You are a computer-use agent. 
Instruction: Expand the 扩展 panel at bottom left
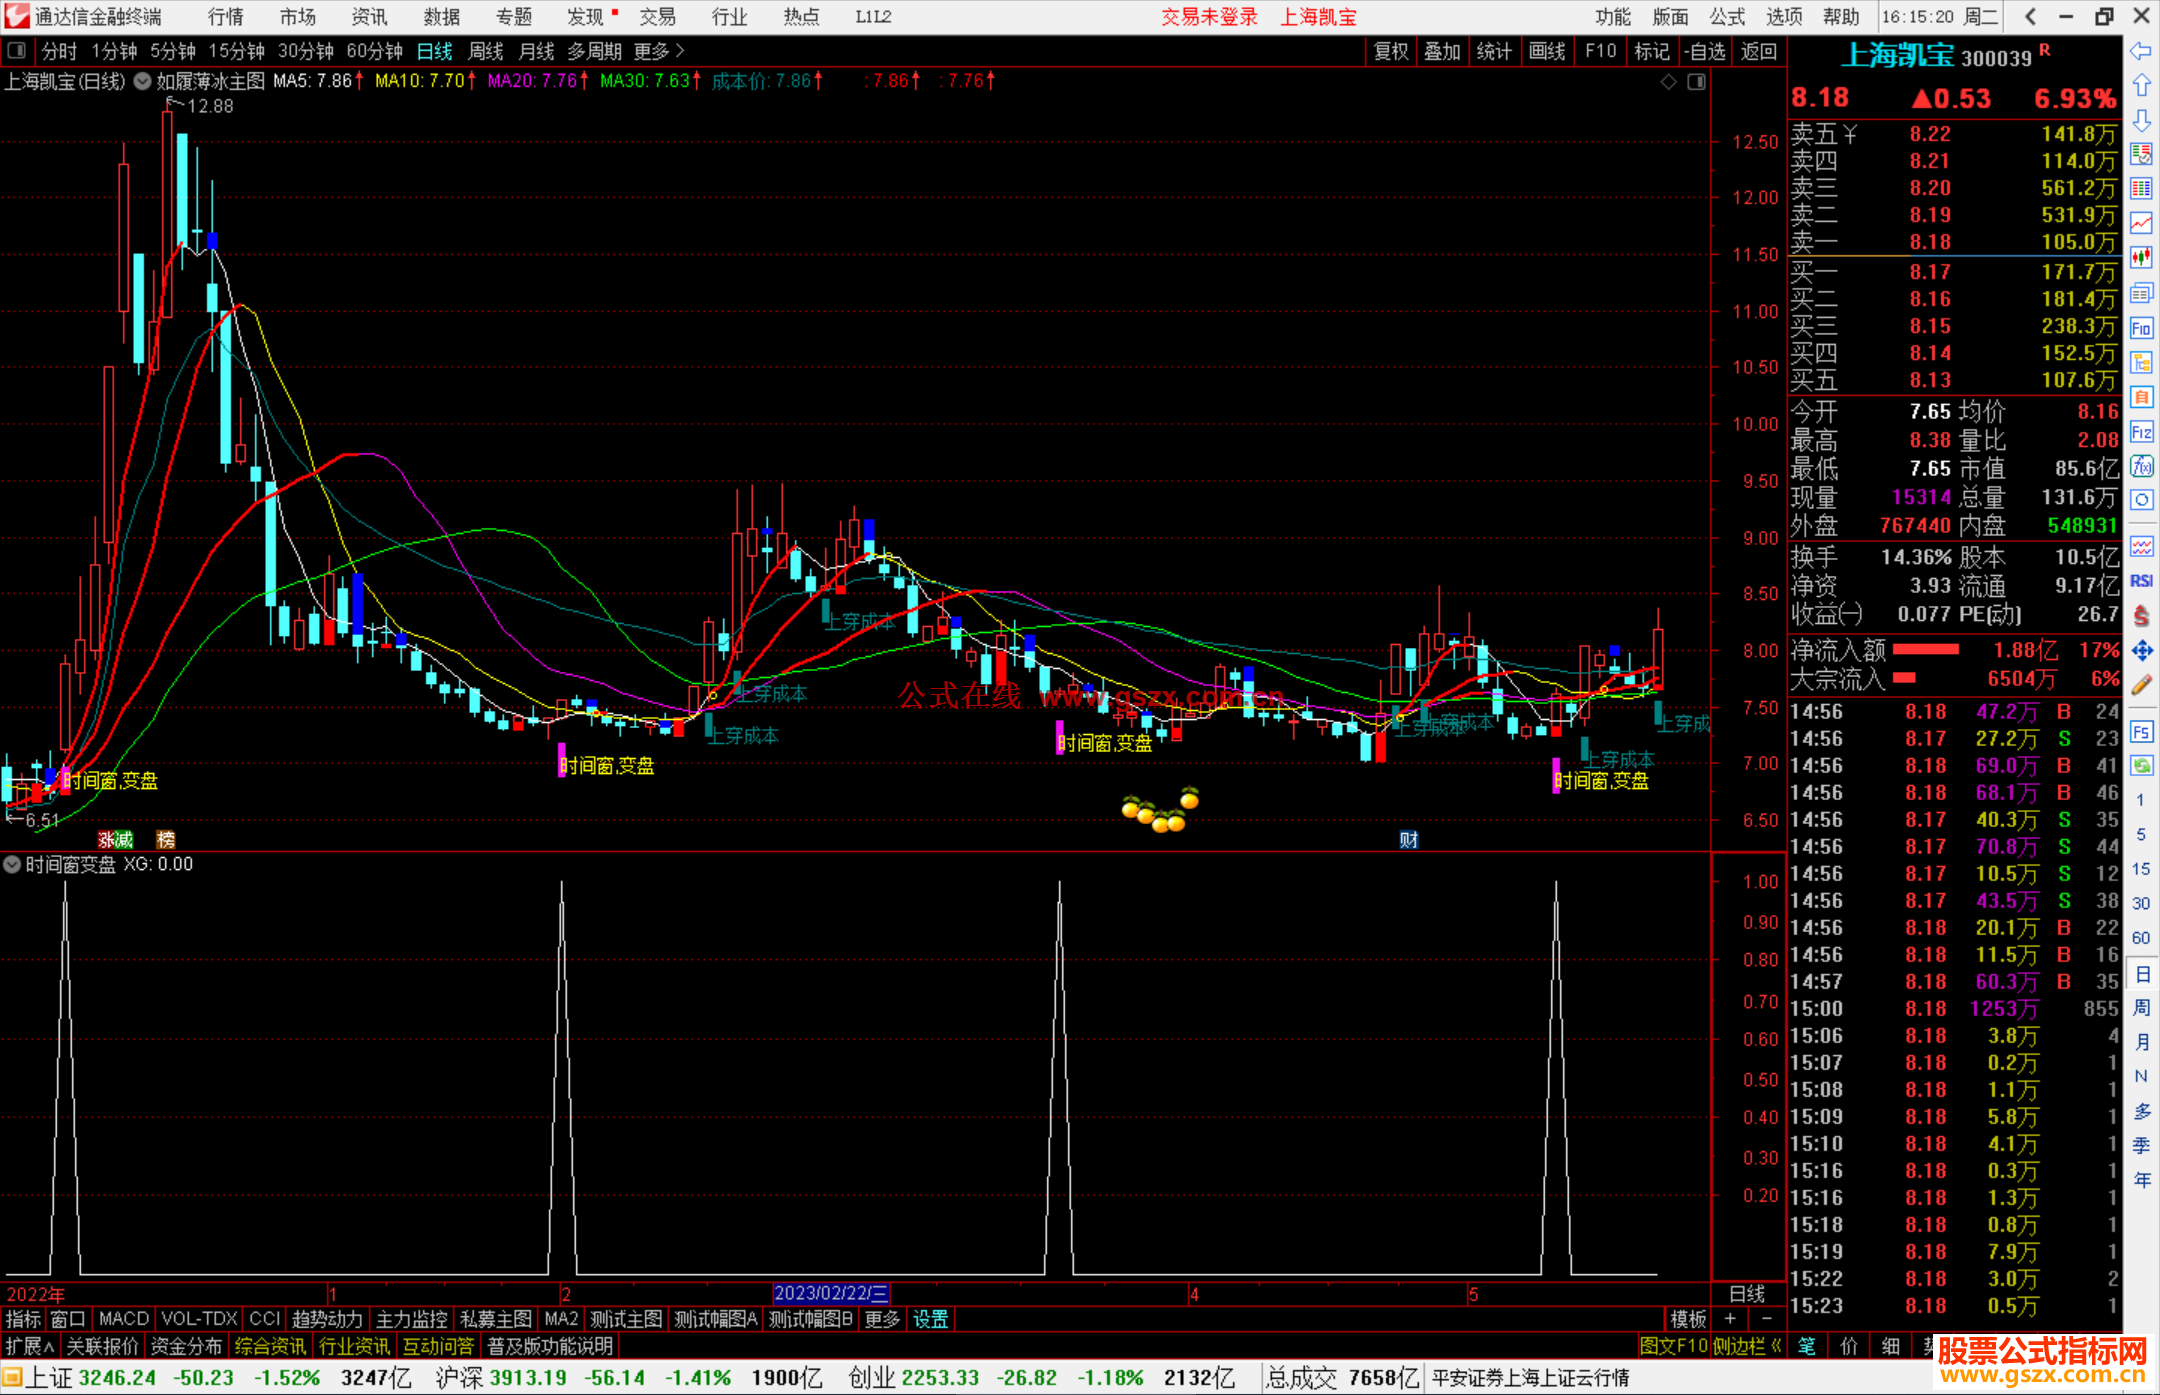30,1346
